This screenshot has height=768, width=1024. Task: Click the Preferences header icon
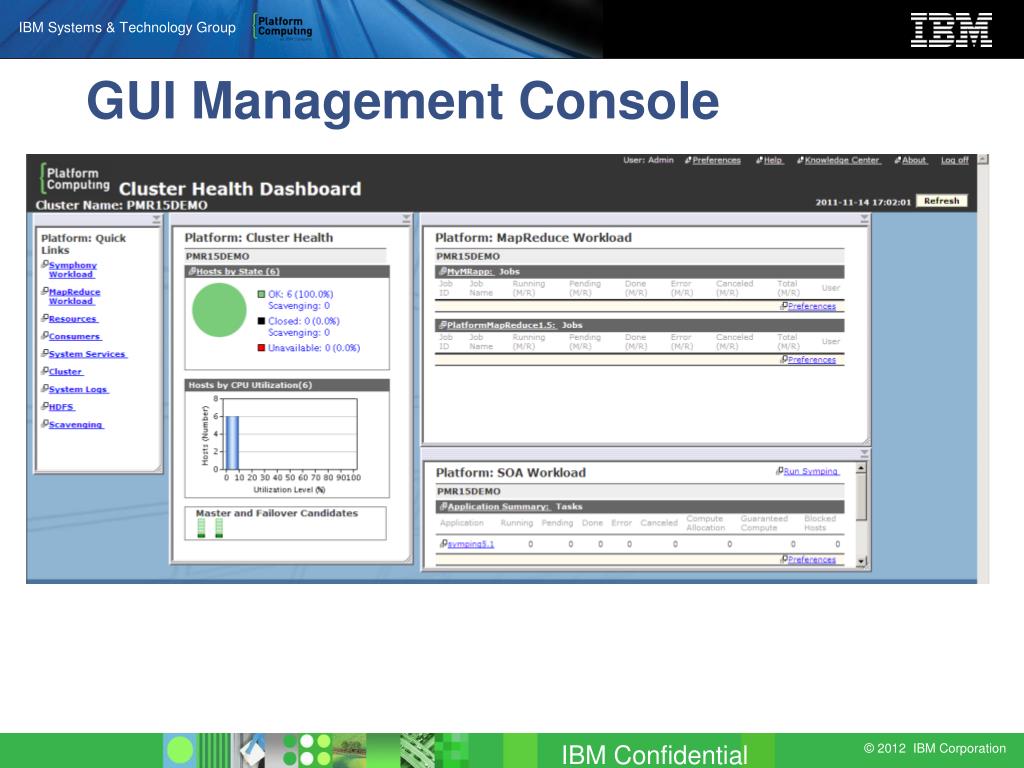pos(688,161)
